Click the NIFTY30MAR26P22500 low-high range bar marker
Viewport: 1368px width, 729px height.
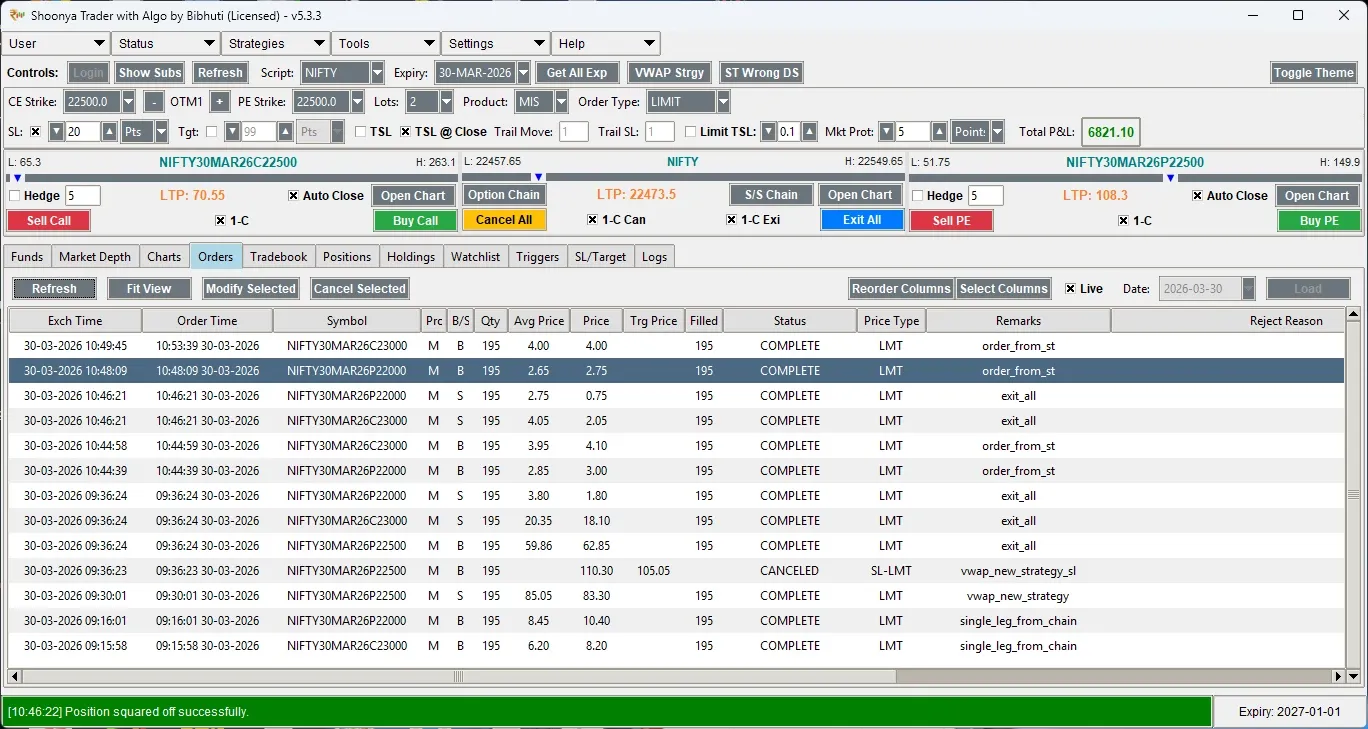[x=1170, y=178]
